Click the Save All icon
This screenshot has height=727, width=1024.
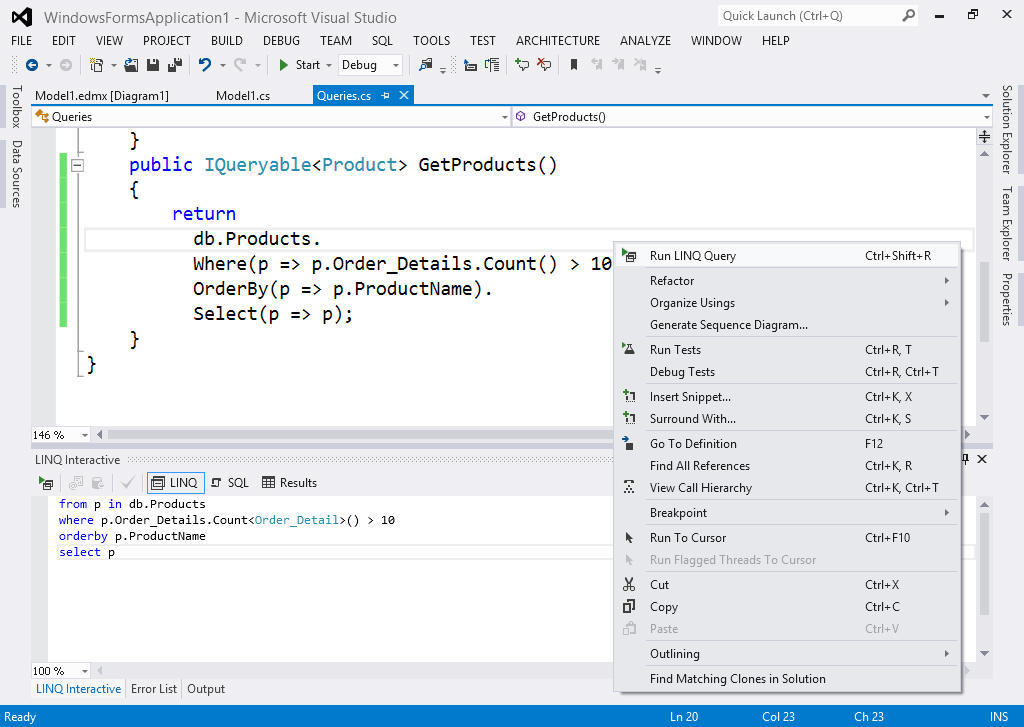point(174,64)
